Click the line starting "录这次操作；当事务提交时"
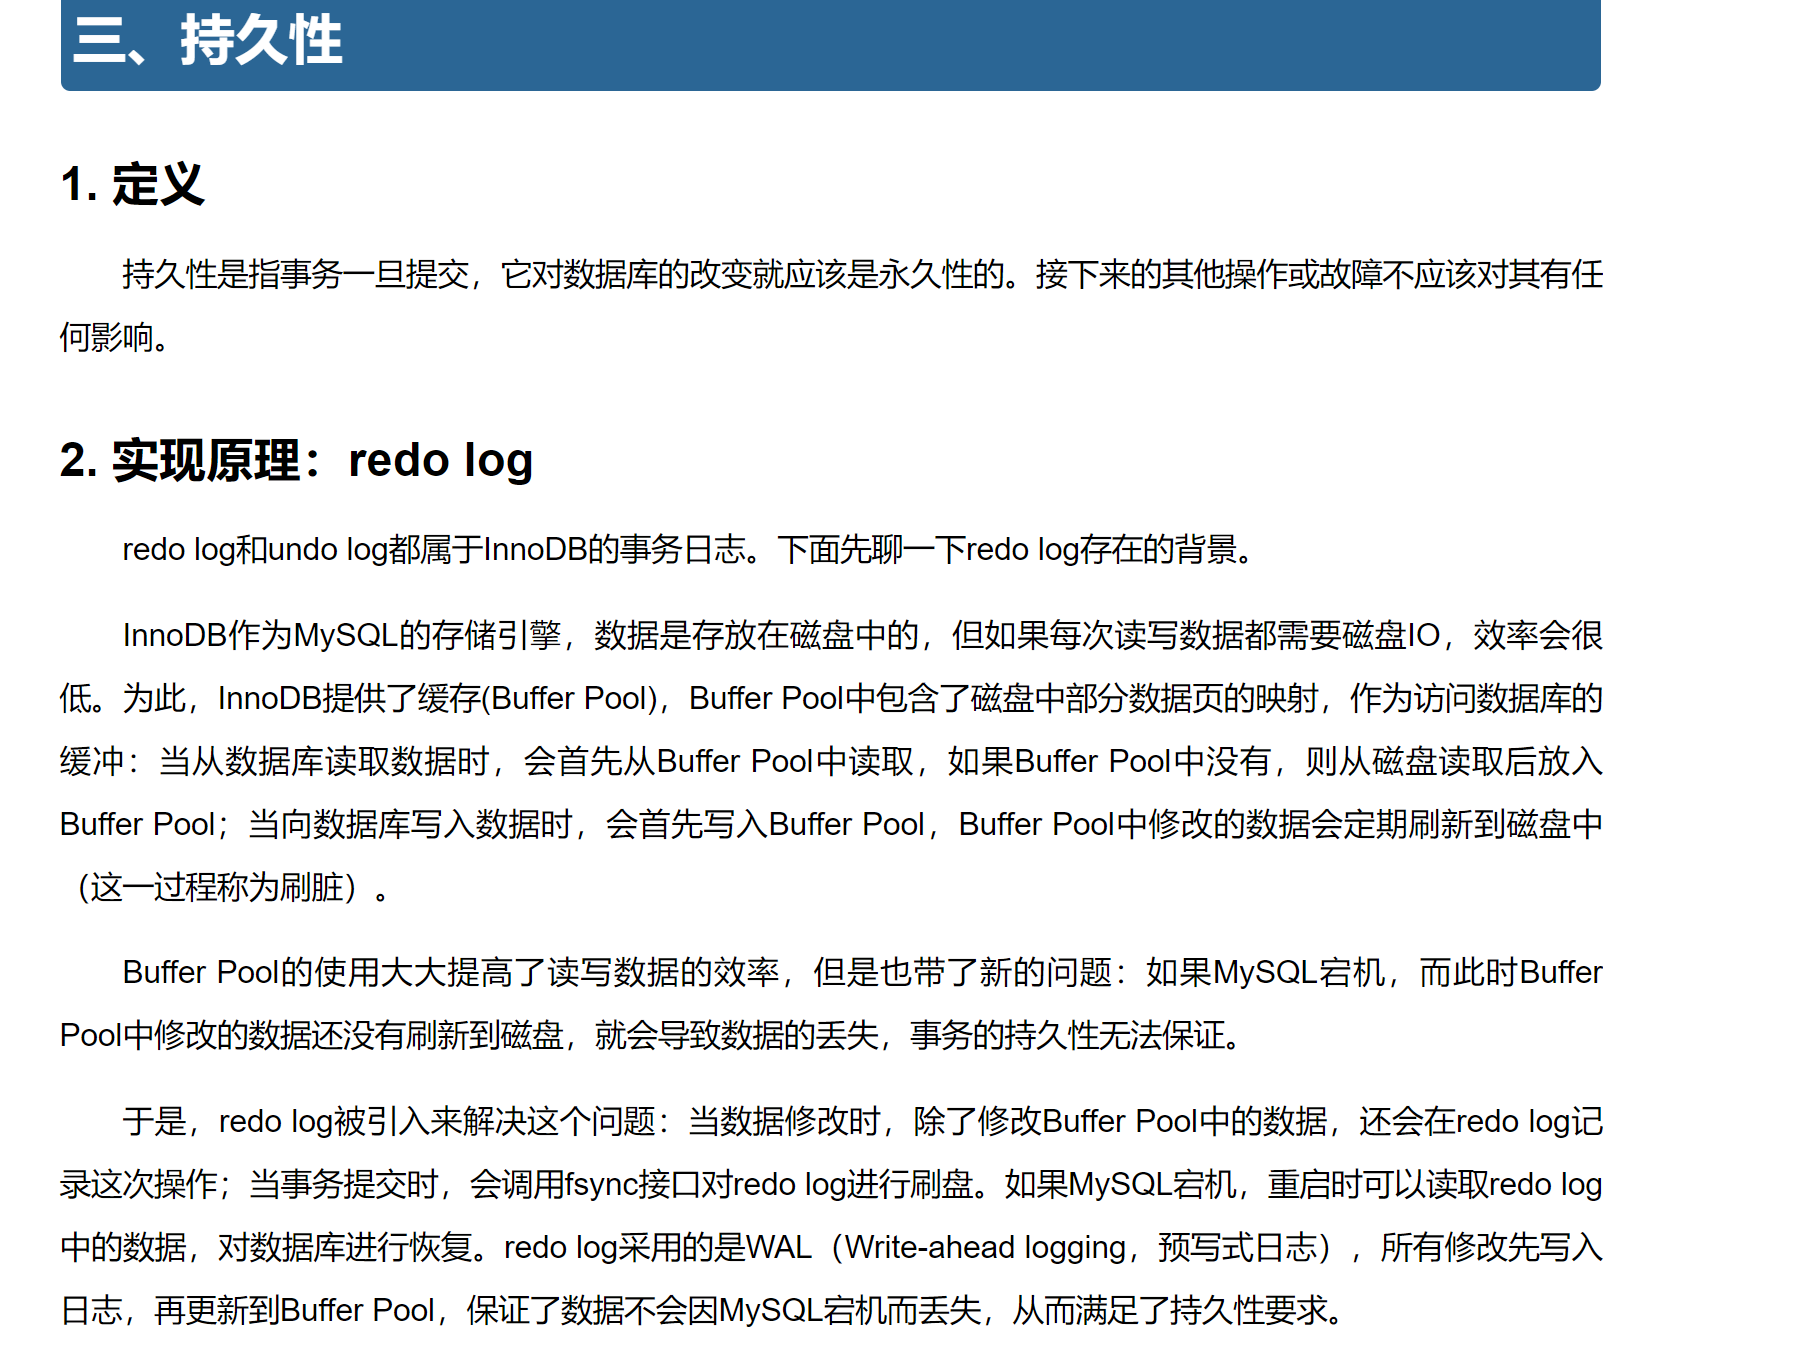Screen dimensions: 1814x1355 coord(831,1184)
